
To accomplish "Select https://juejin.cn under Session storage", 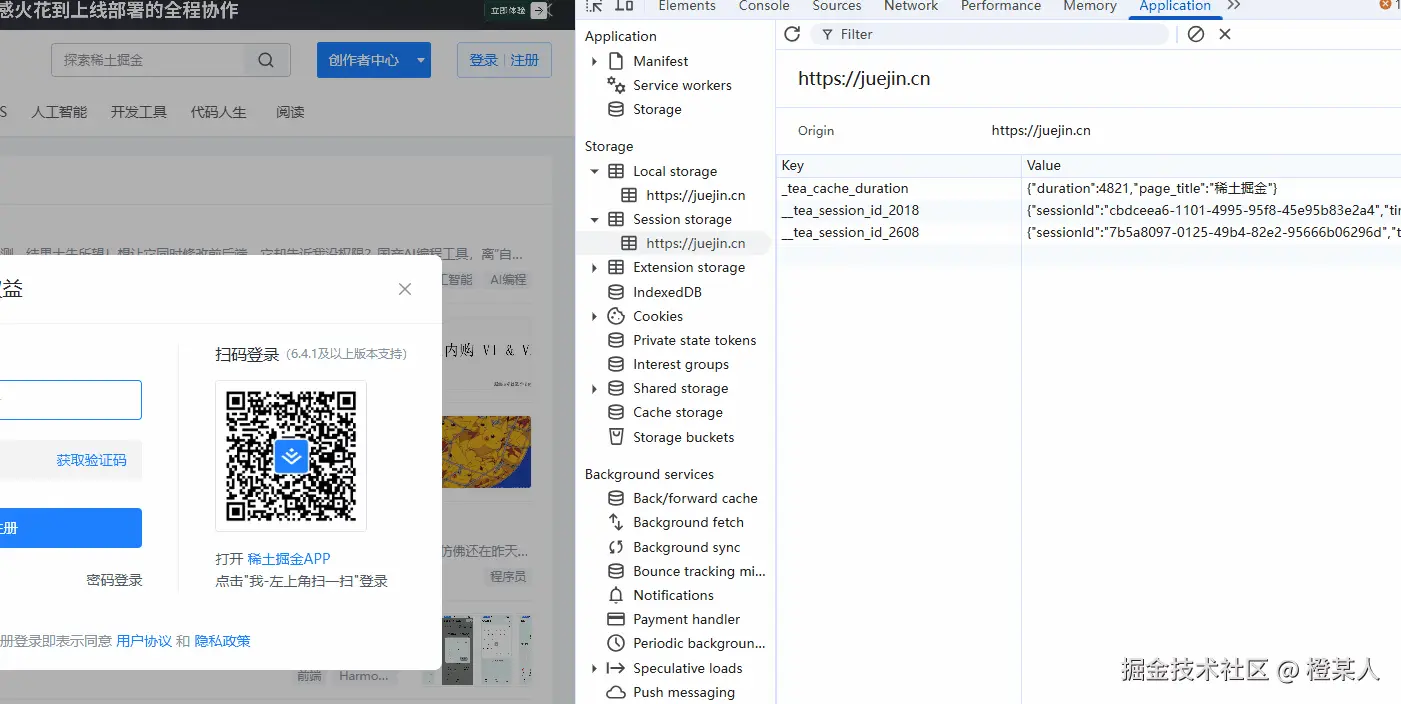I will tap(696, 243).
